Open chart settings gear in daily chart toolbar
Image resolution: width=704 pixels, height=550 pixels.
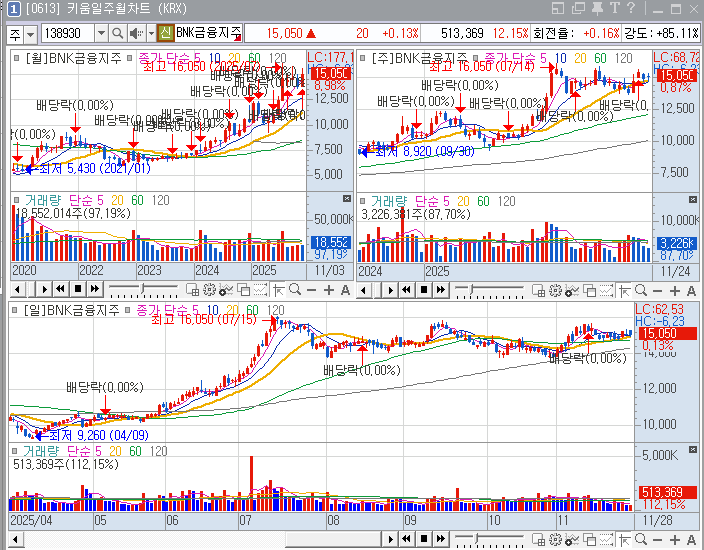[x=555, y=539]
